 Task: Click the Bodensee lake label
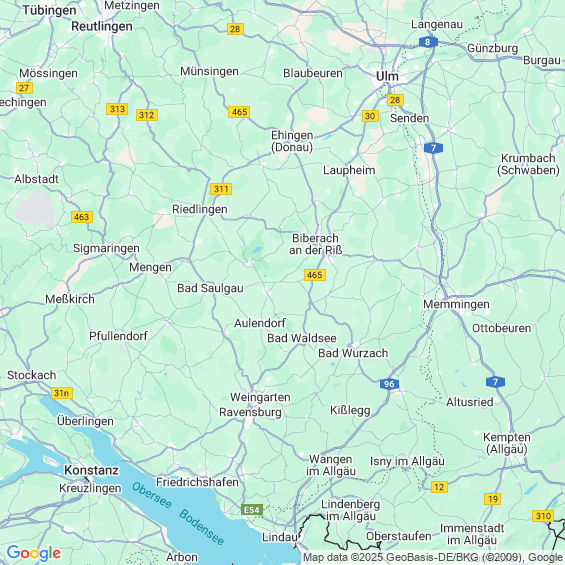(x=202, y=527)
